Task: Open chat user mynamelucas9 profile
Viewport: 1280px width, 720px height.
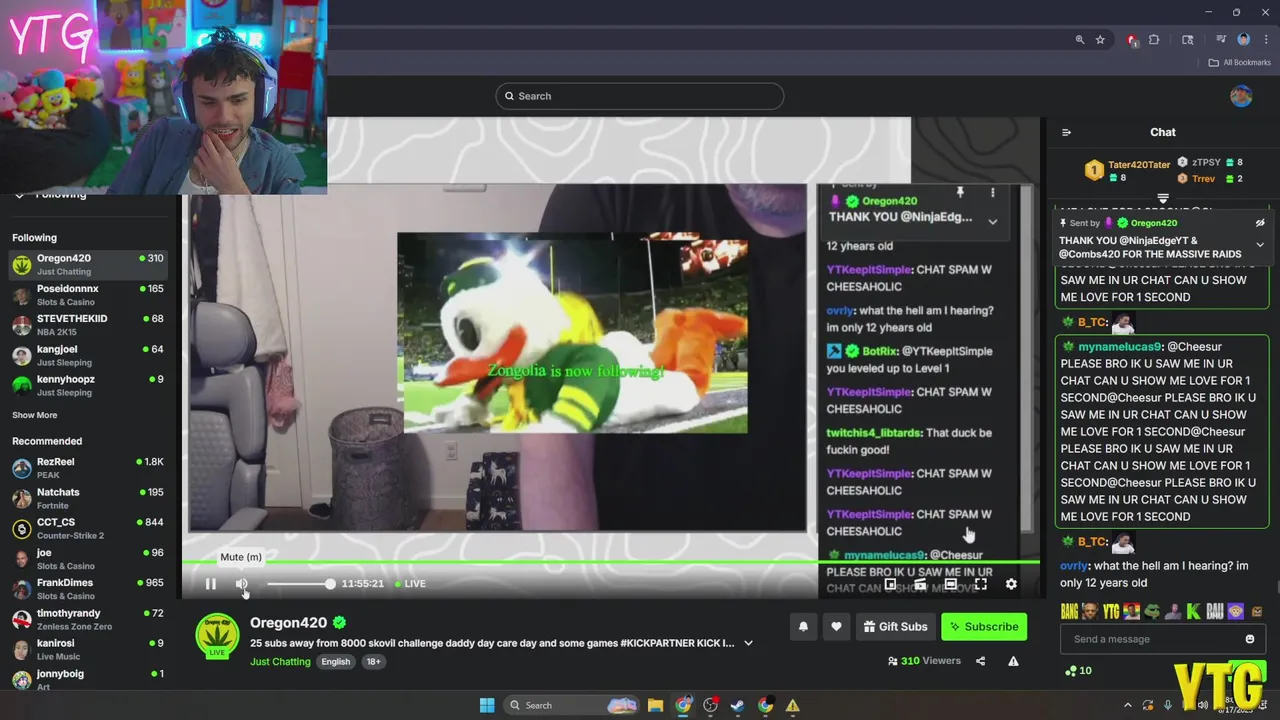Action: point(1120,346)
